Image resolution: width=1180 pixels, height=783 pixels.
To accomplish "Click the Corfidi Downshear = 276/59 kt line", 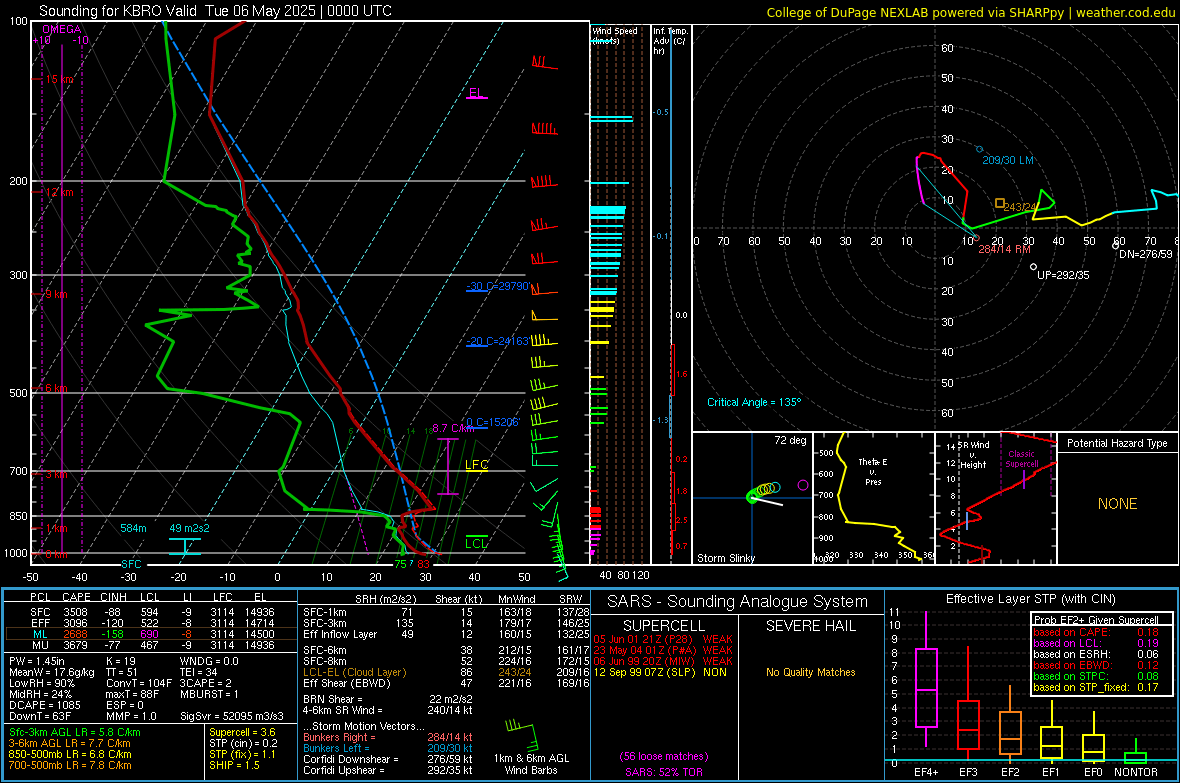I will pyautogui.click(x=388, y=759).
